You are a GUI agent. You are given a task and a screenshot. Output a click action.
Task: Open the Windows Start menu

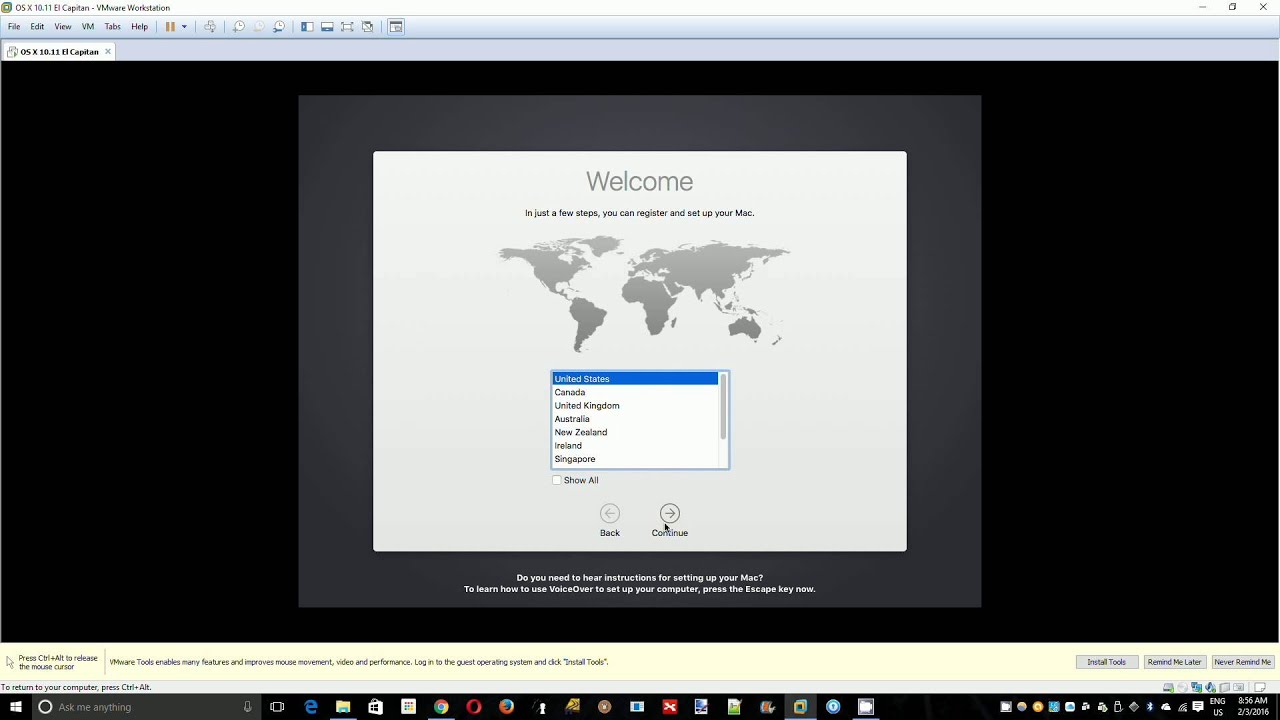tap(16, 707)
